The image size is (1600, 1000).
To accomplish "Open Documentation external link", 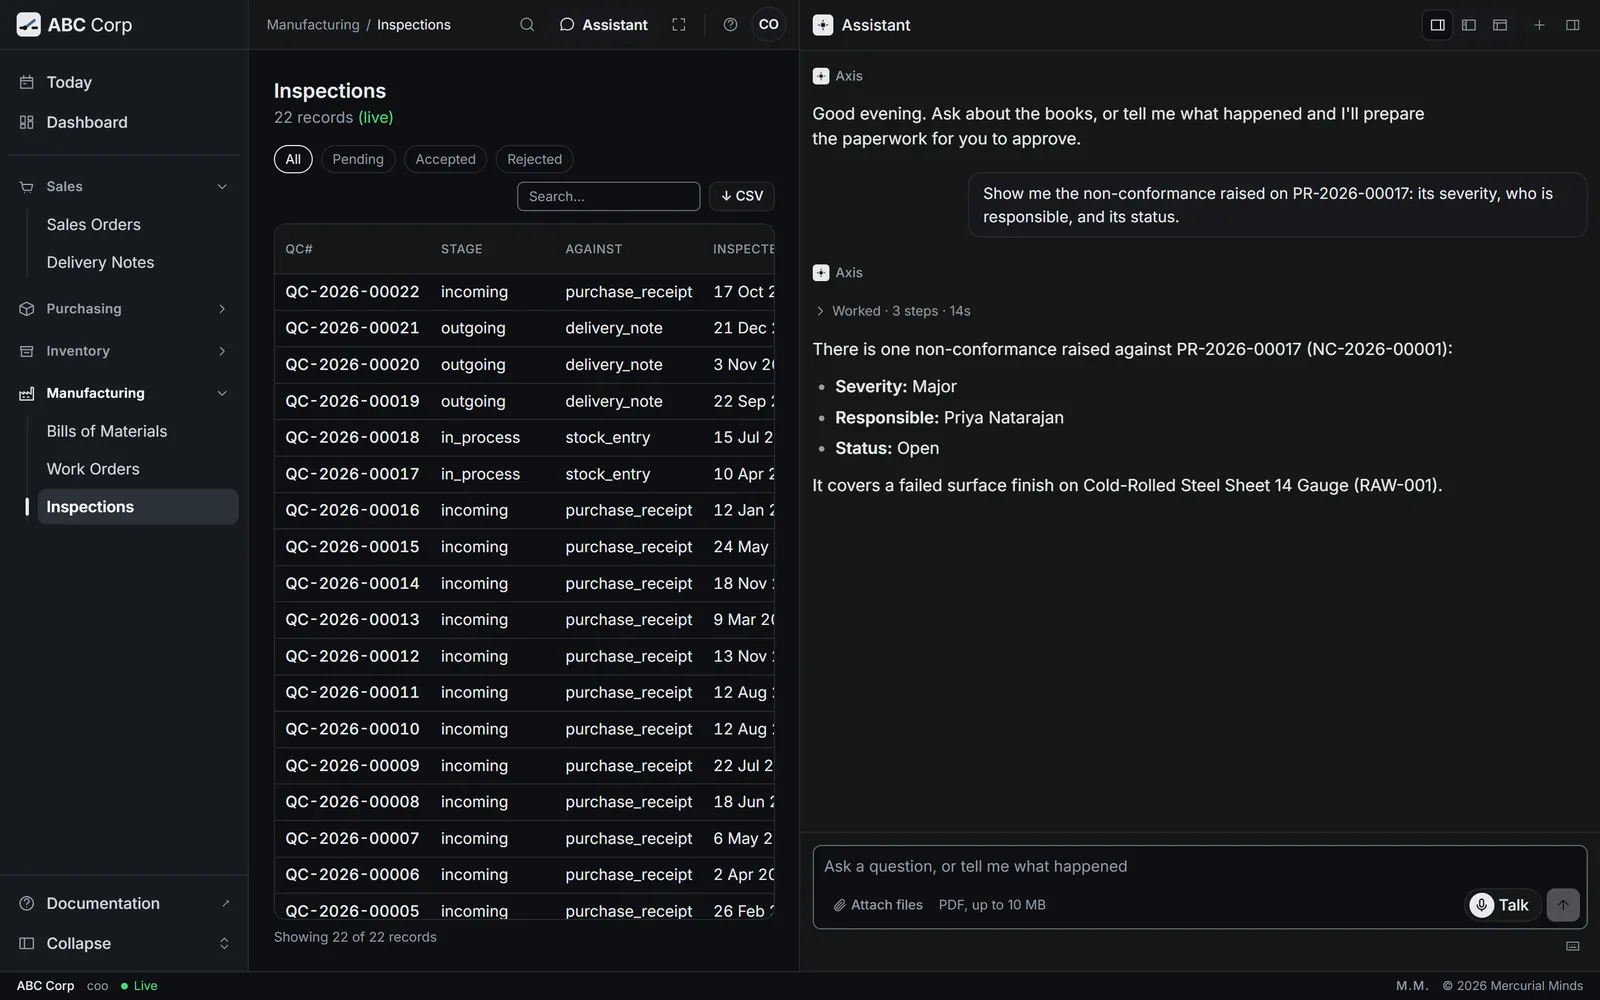I will (124, 903).
